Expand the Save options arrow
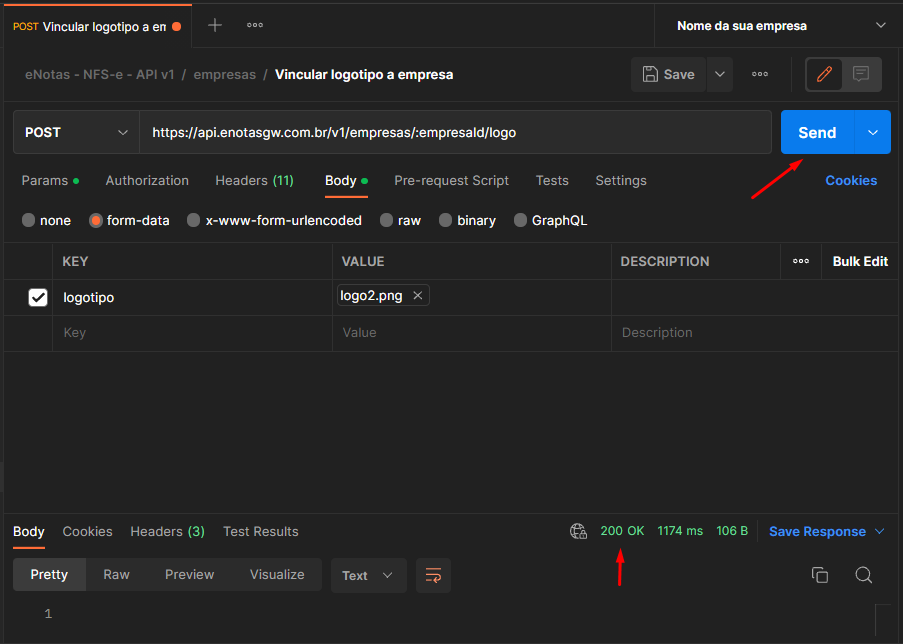The width and height of the screenshot is (903, 644). [720, 74]
